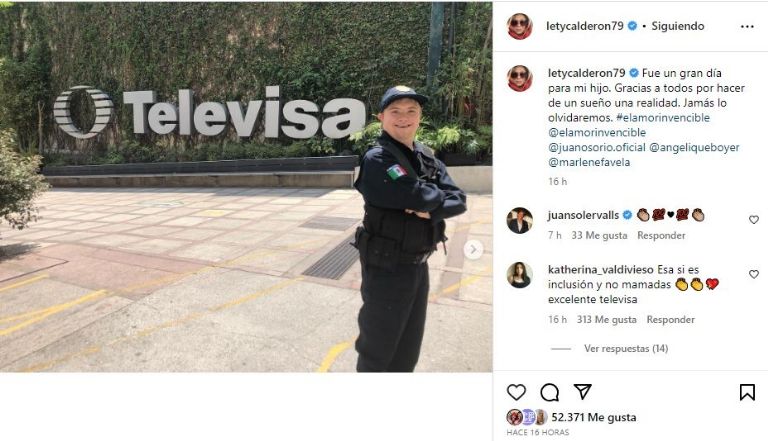Save the post with the bookmark icon
The height and width of the screenshot is (441, 768).
[x=747, y=392]
